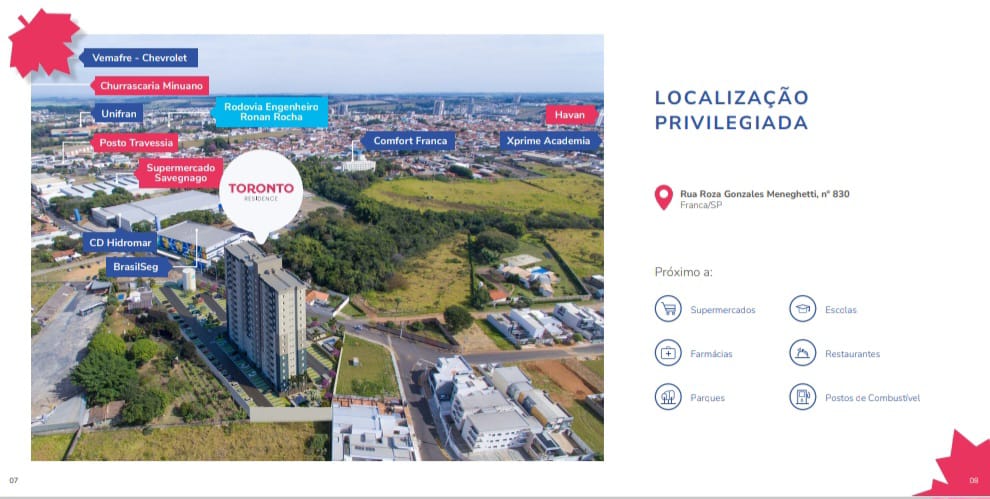Select the Havan map label
This screenshot has width=990, height=499.
(x=571, y=115)
